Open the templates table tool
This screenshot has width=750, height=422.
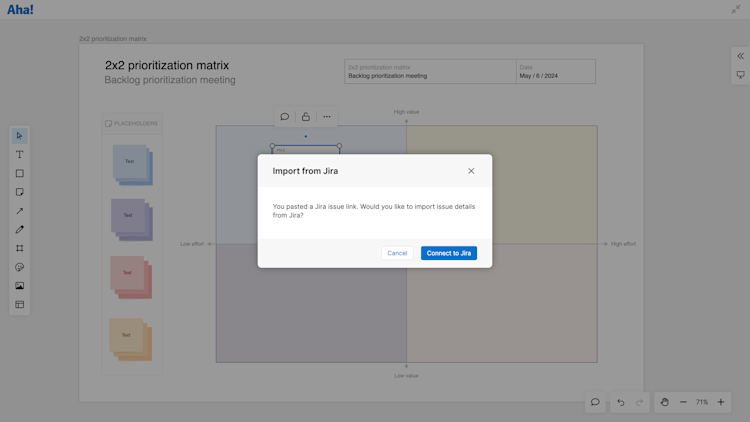pyautogui.click(x=20, y=304)
